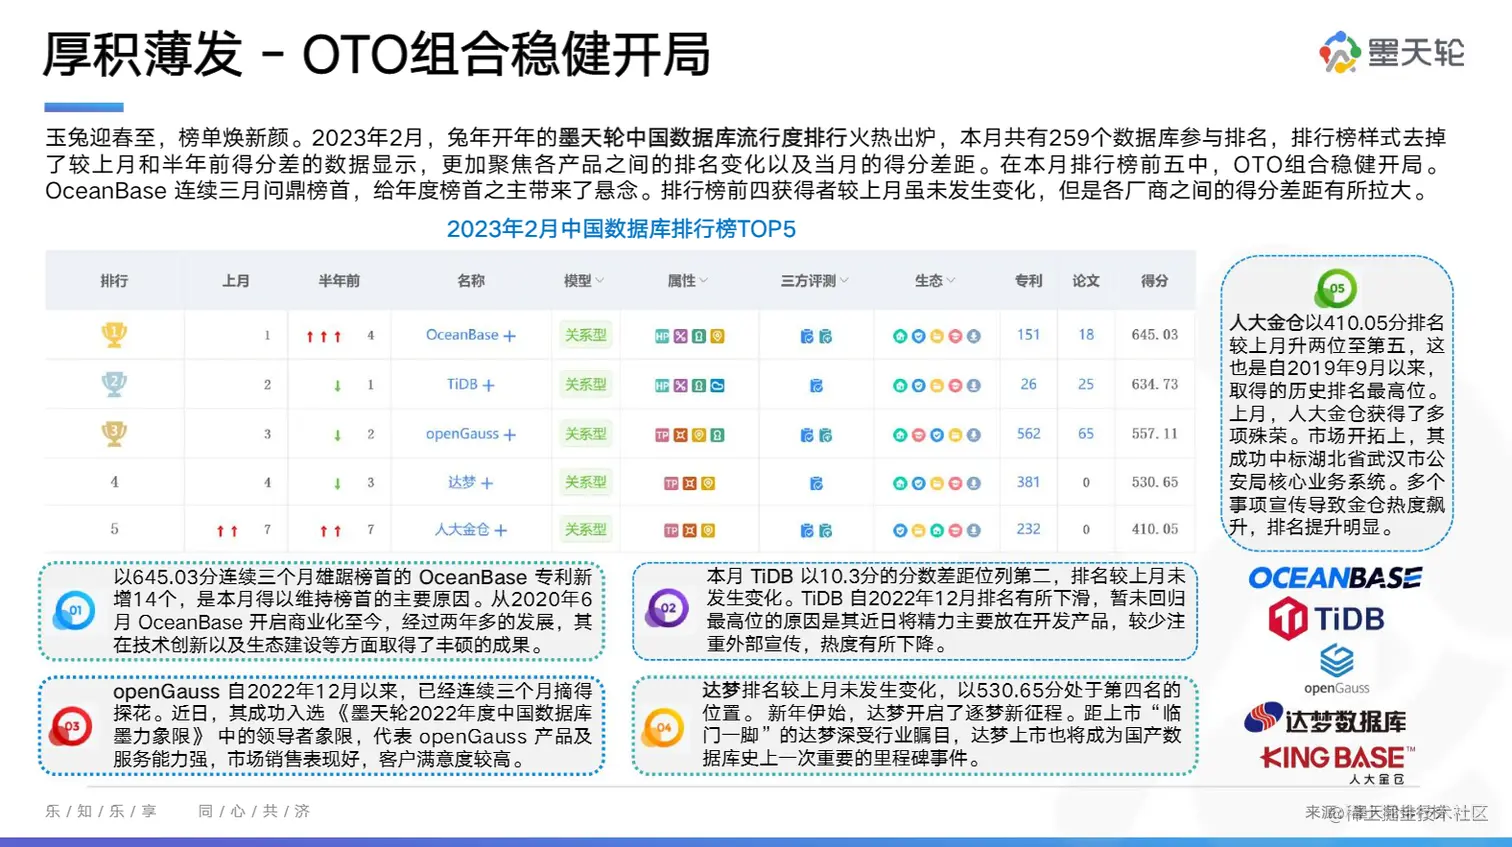Open paper count 25 for TiDB
Viewport: 1512px width, 847px height.
click(1086, 384)
